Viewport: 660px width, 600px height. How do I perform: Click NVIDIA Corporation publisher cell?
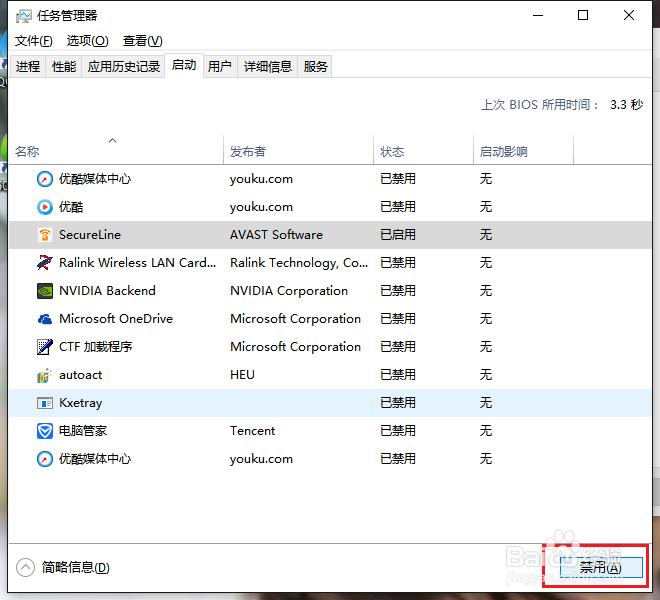click(289, 291)
